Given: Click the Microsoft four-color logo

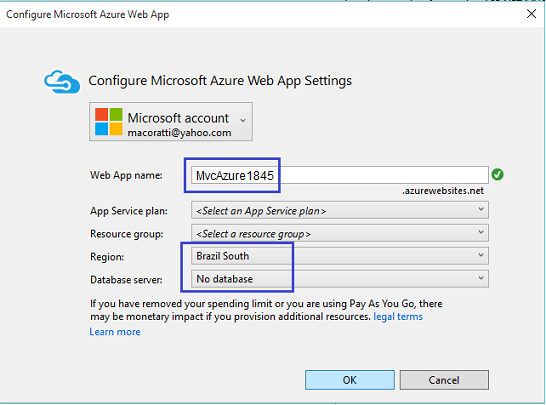Looking at the screenshot, I should 109,122.
